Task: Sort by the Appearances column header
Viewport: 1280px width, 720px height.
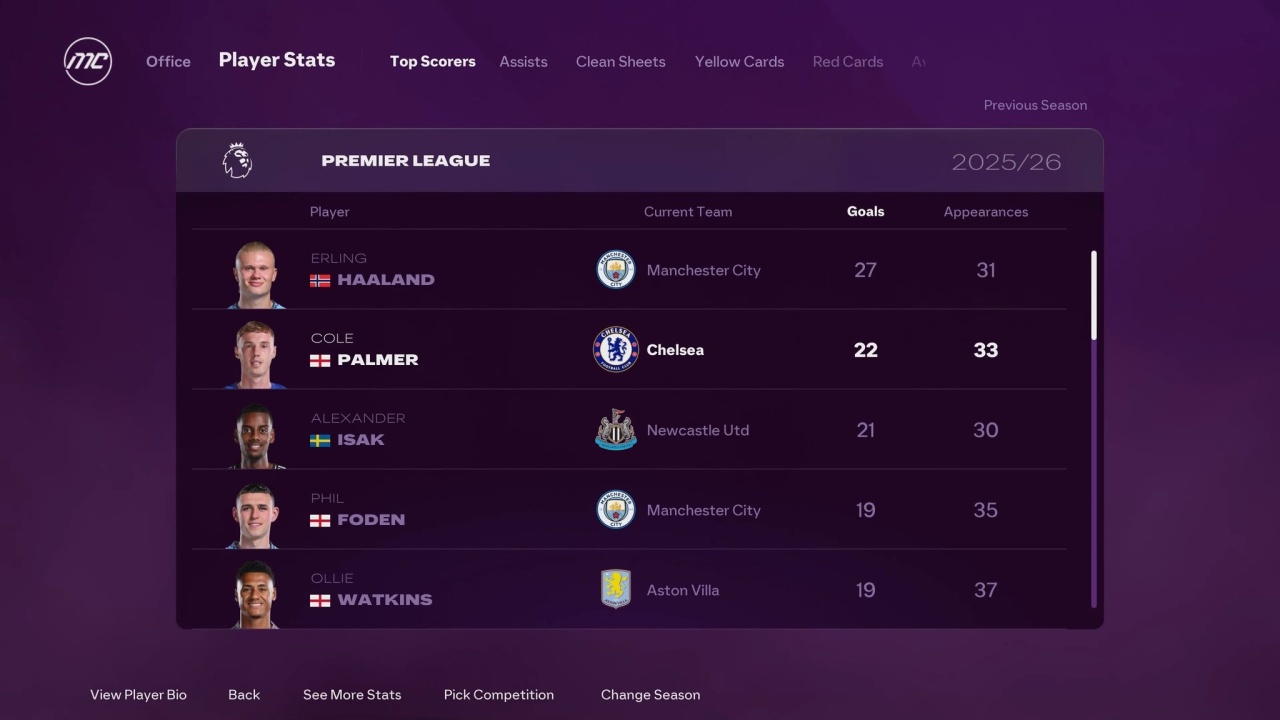Action: tap(985, 212)
